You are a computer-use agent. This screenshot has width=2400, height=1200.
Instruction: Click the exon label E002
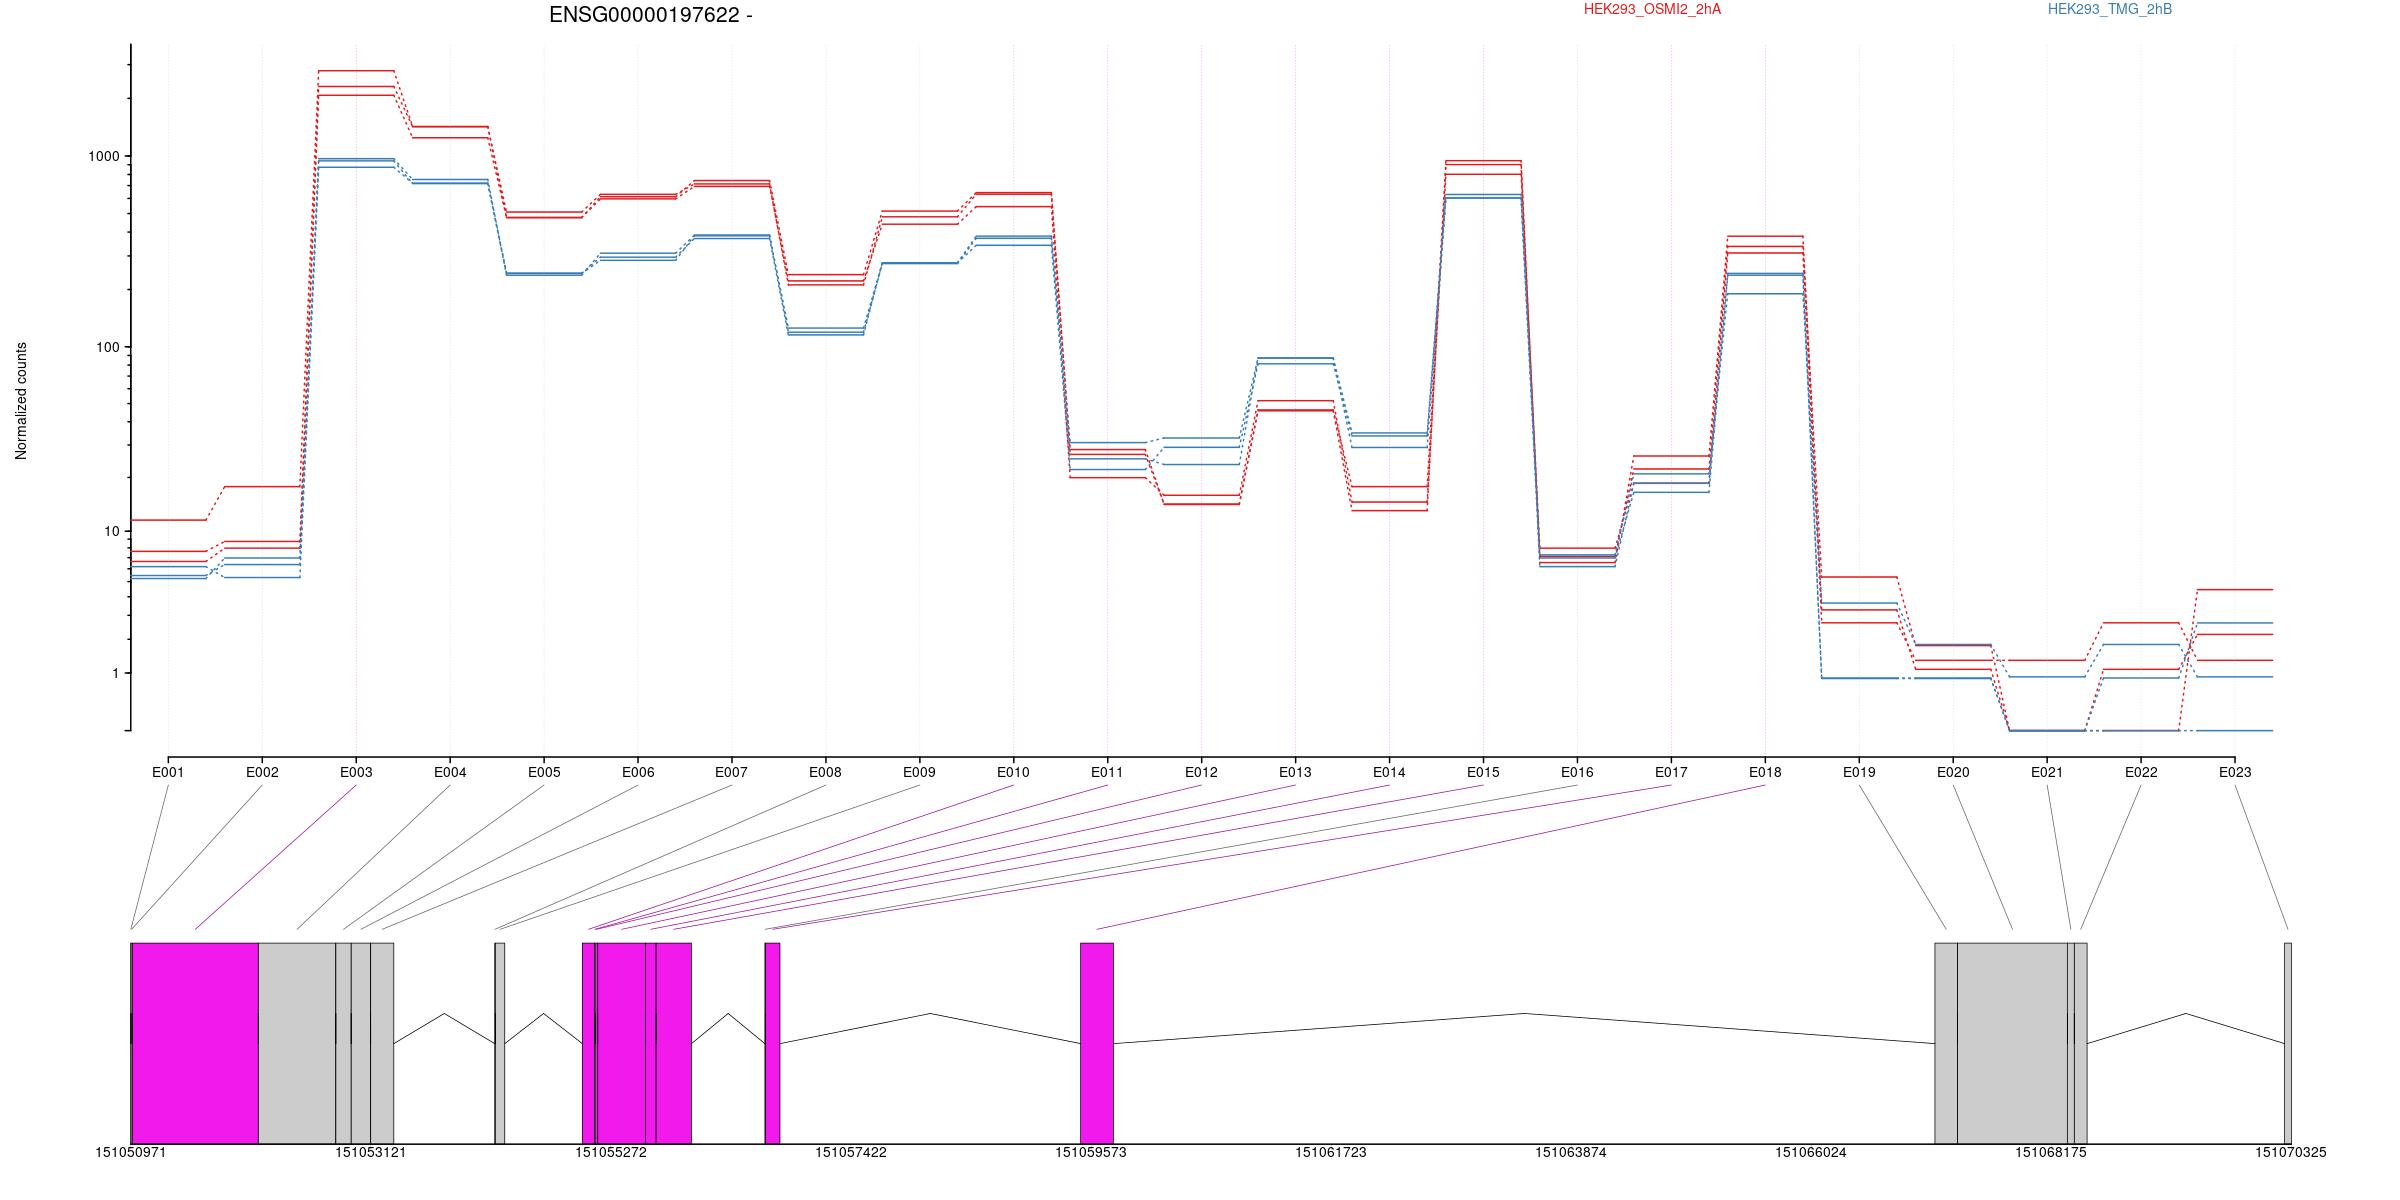click(x=262, y=772)
